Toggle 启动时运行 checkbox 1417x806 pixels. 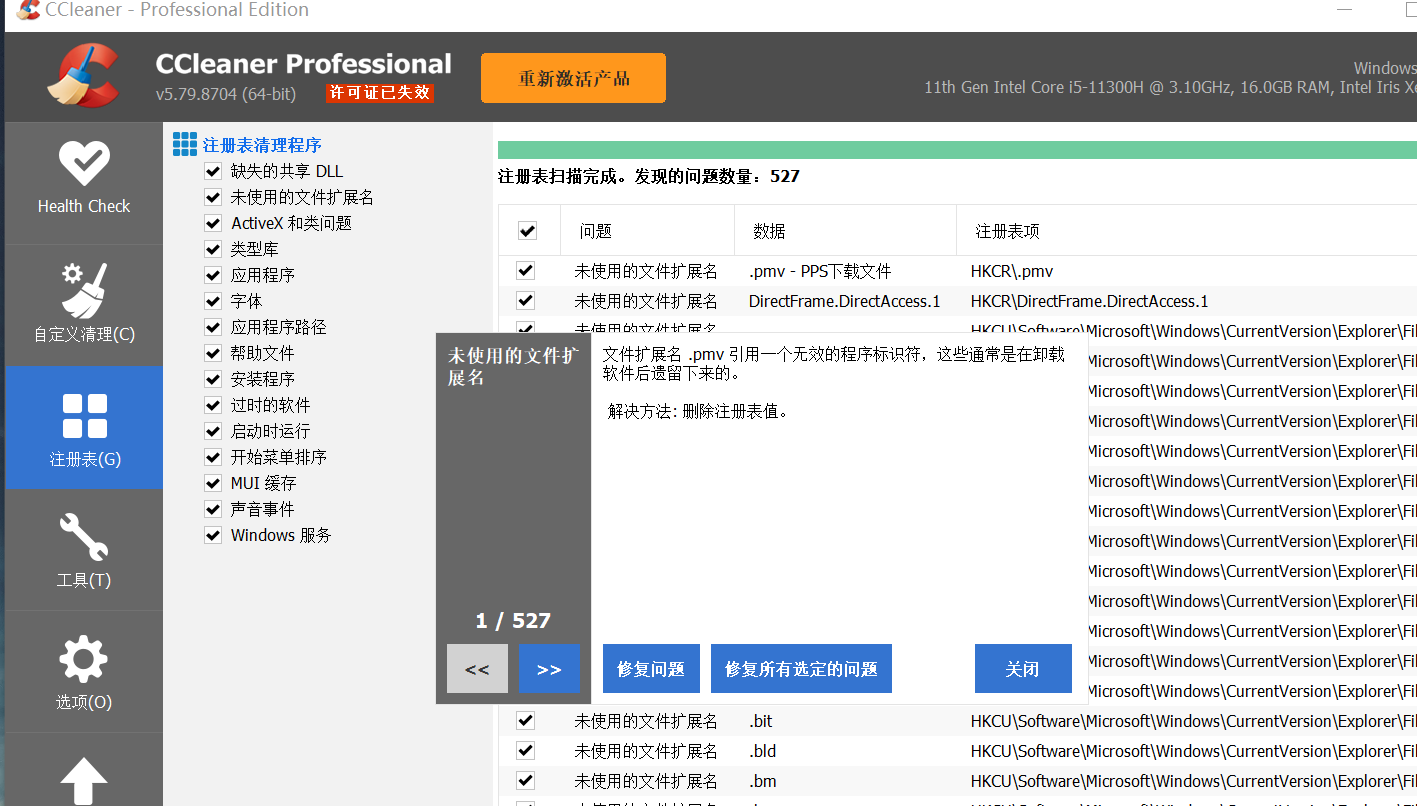pos(213,431)
